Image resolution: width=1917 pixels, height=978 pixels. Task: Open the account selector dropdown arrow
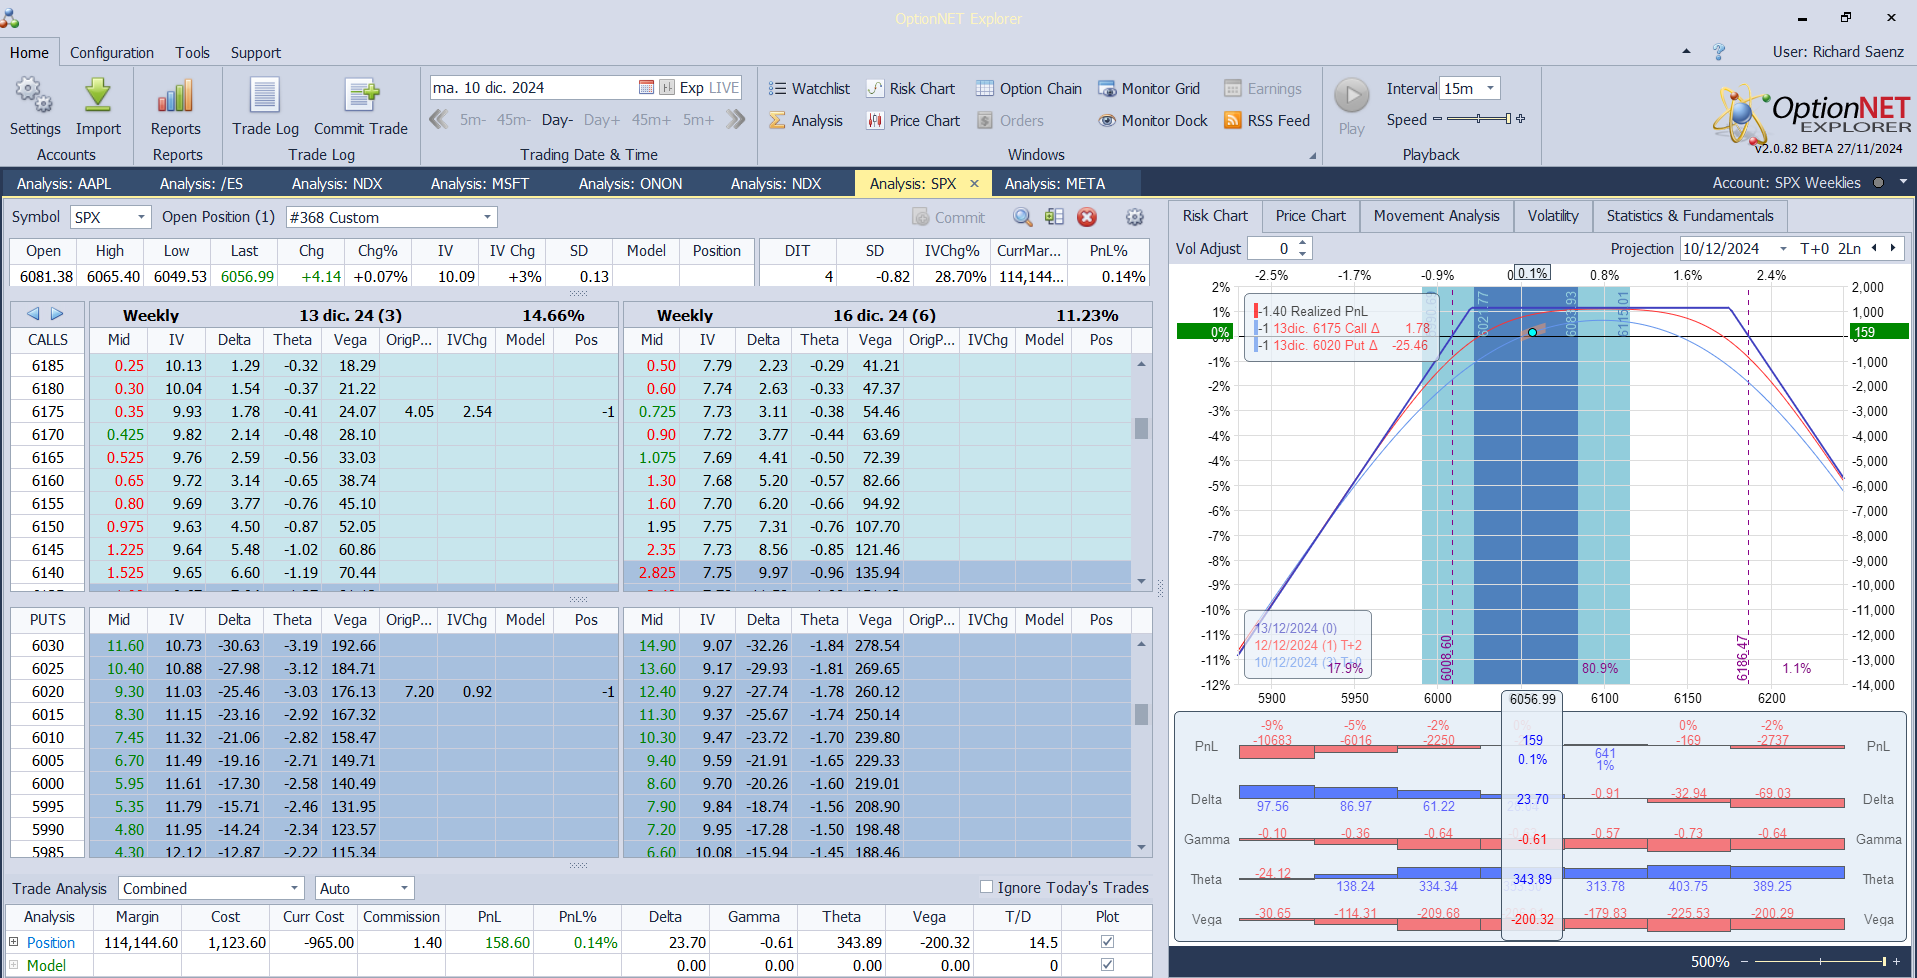click(1903, 182)
